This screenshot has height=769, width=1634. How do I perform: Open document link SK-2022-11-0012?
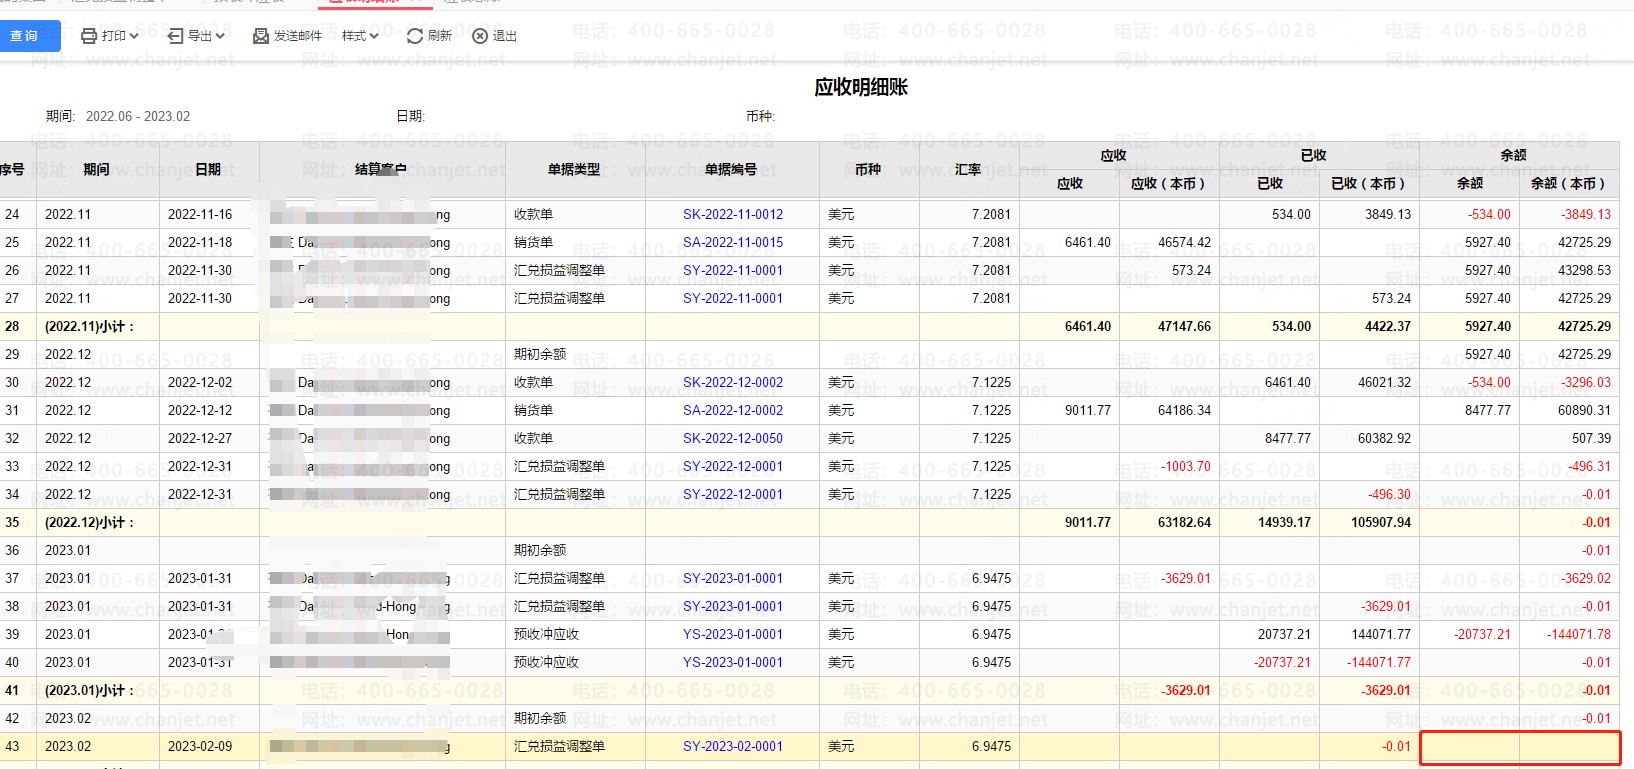pyautogui.click(x=733, y=214)
